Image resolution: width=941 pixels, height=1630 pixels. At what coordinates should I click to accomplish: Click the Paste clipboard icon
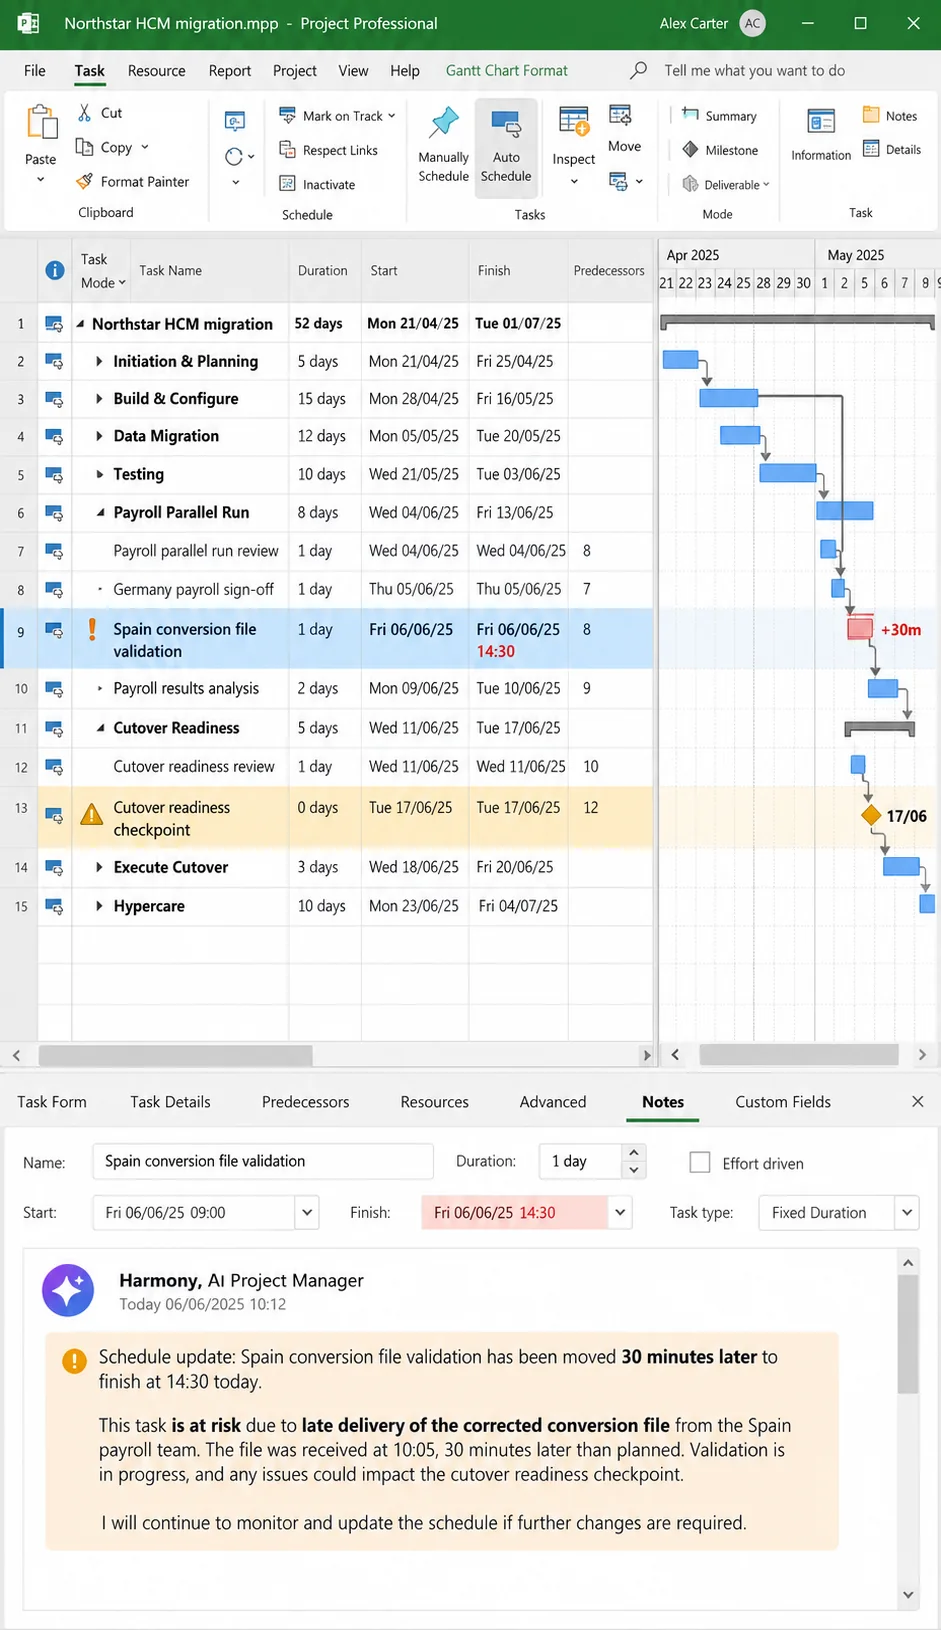41,123
